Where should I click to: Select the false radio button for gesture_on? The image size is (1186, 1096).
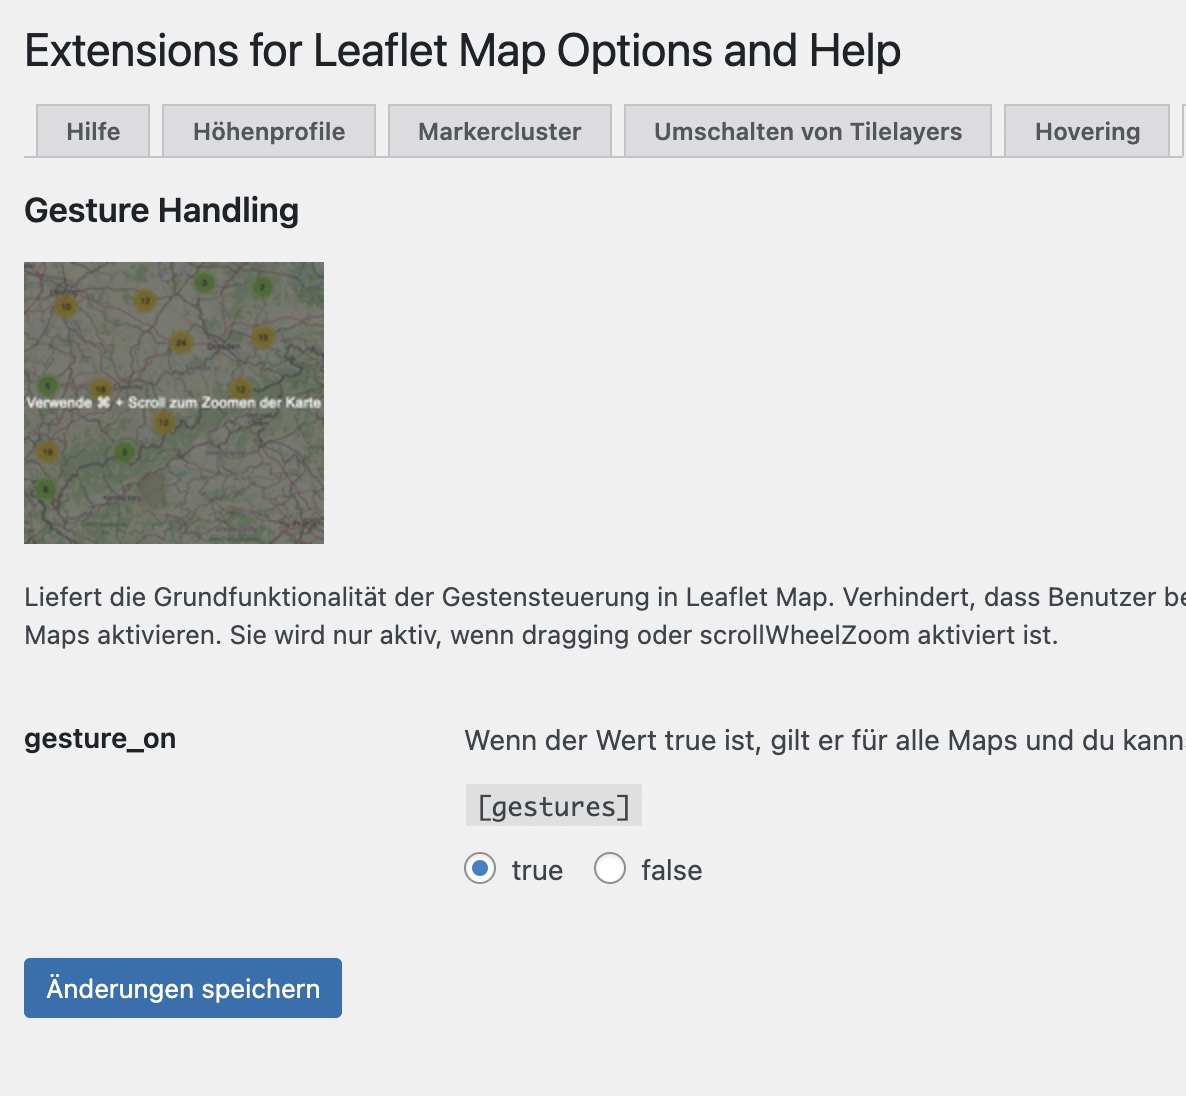click(610, 868)
